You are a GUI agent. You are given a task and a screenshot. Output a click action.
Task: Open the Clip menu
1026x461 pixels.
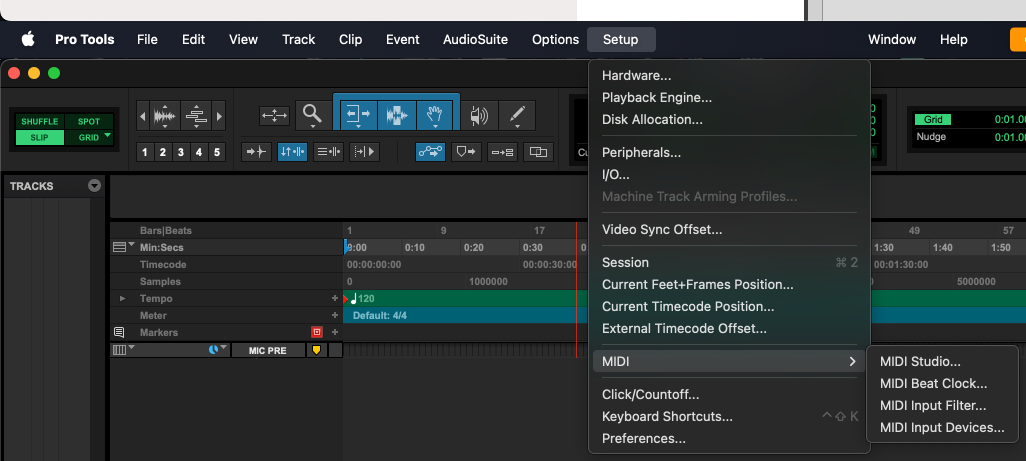tap(351, 39)
